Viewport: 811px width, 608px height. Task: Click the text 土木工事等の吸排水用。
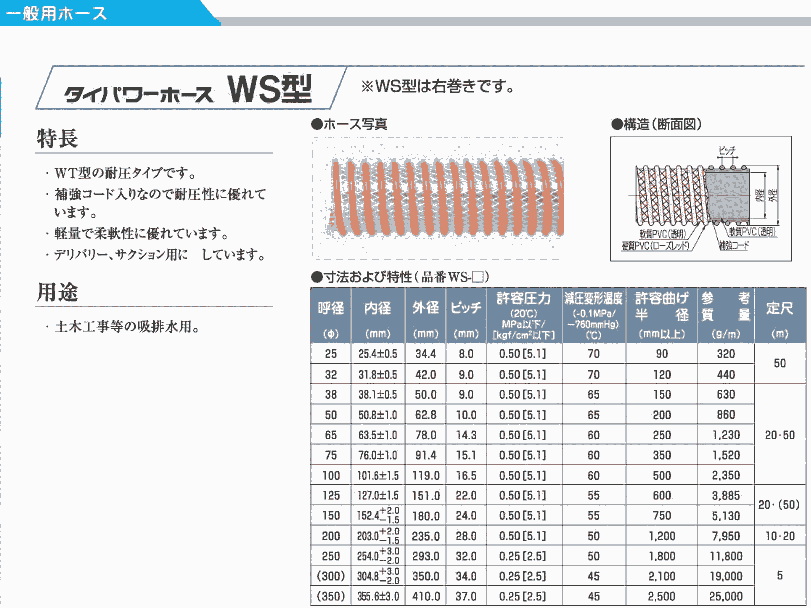[127, 327]
